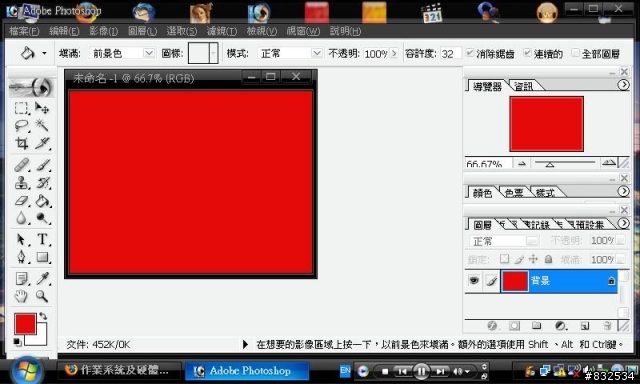Select the Healing Brush tool
Viewport: 640px width, 384px height.
point(21,165)
